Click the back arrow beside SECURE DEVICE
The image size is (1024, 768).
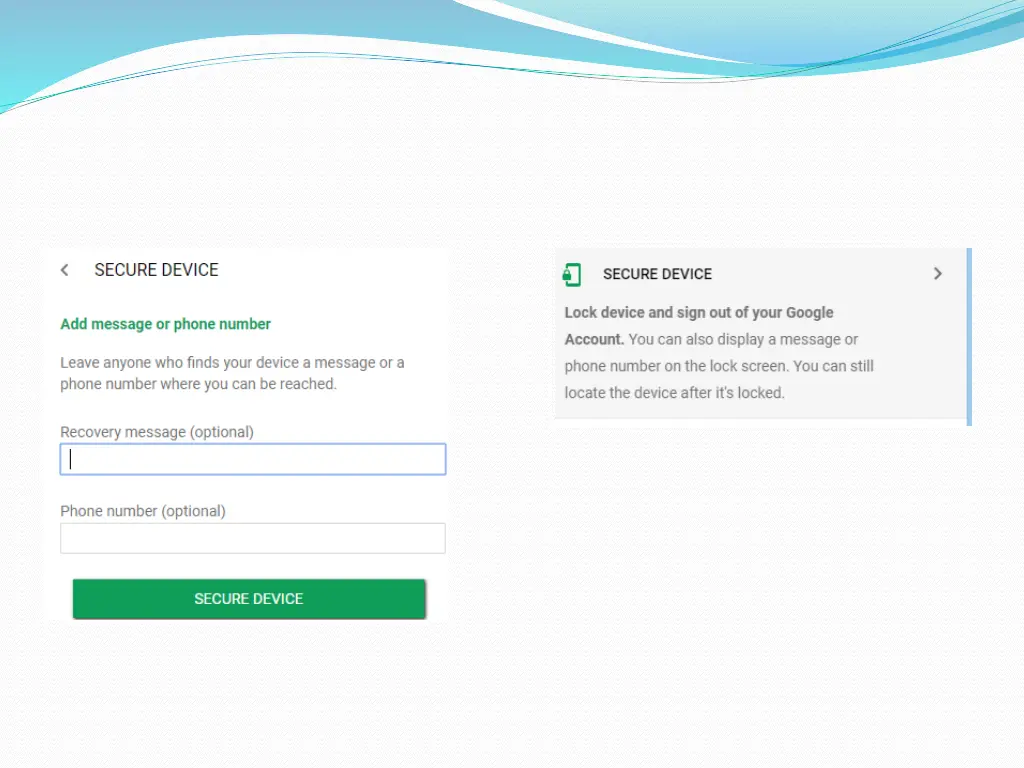click(65, 270)
